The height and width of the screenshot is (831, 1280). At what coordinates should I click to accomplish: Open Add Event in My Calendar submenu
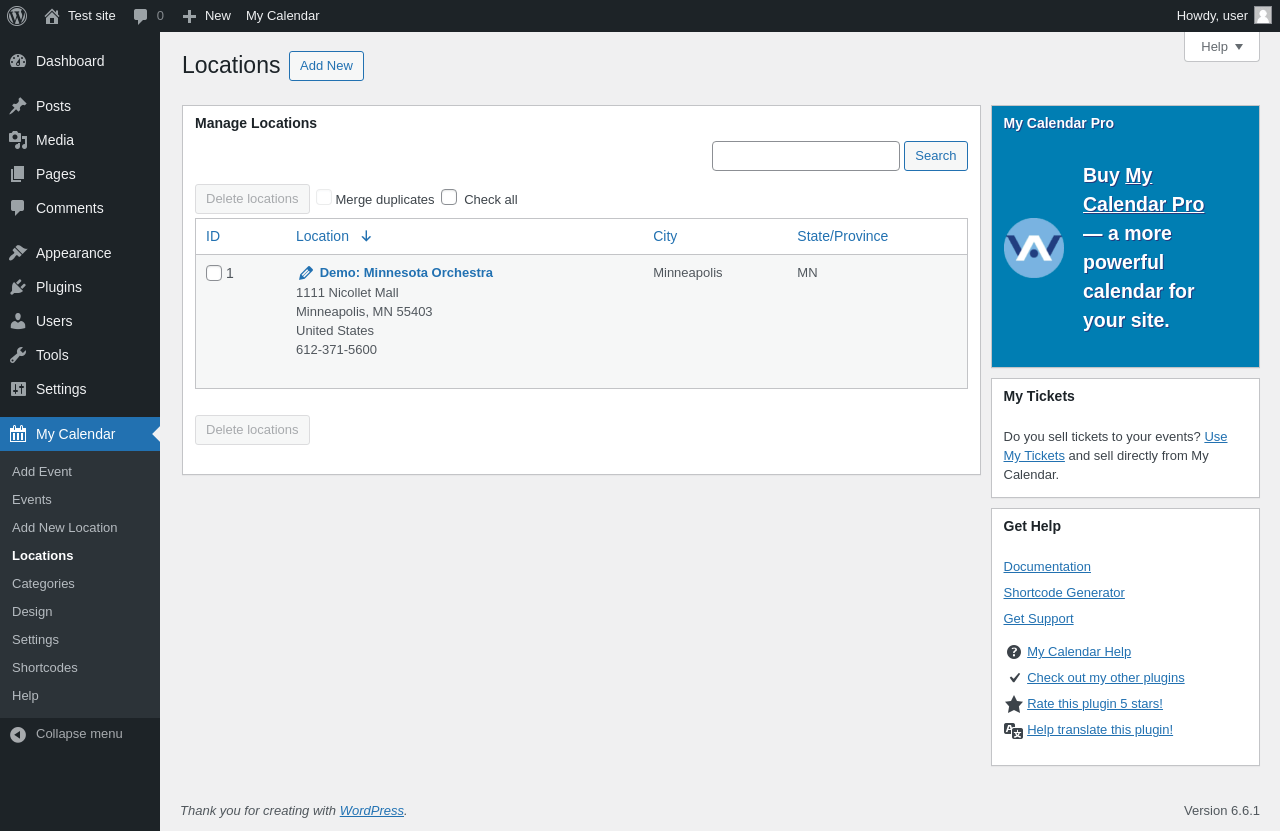pos(42,471)
